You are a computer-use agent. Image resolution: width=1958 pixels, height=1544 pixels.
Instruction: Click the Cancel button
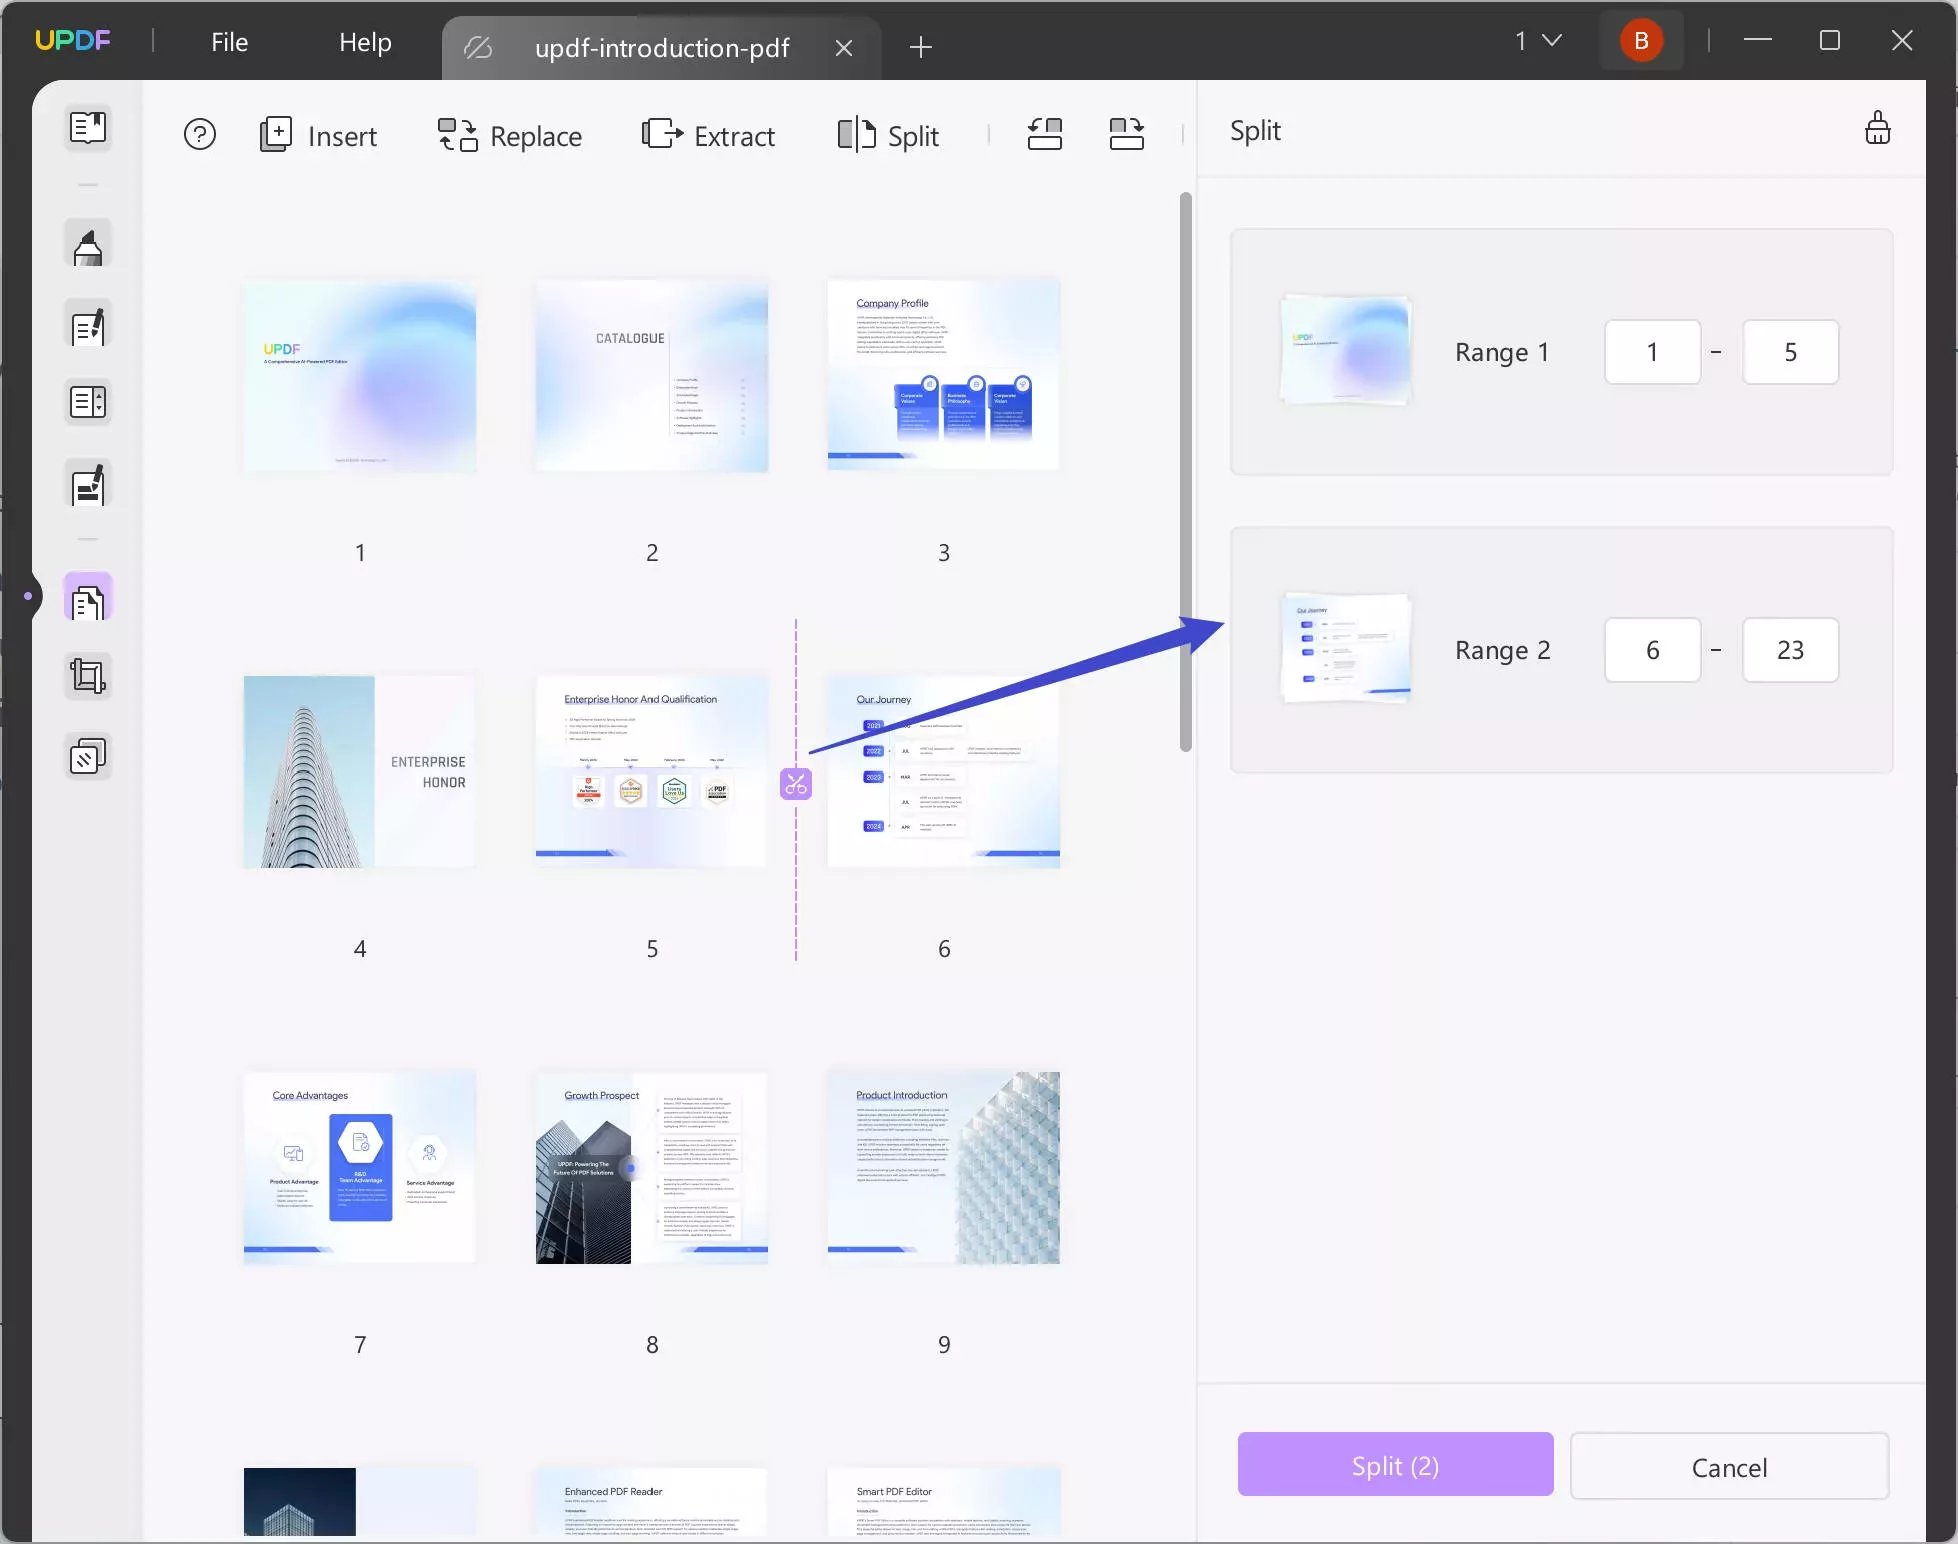[1729, 1467]
